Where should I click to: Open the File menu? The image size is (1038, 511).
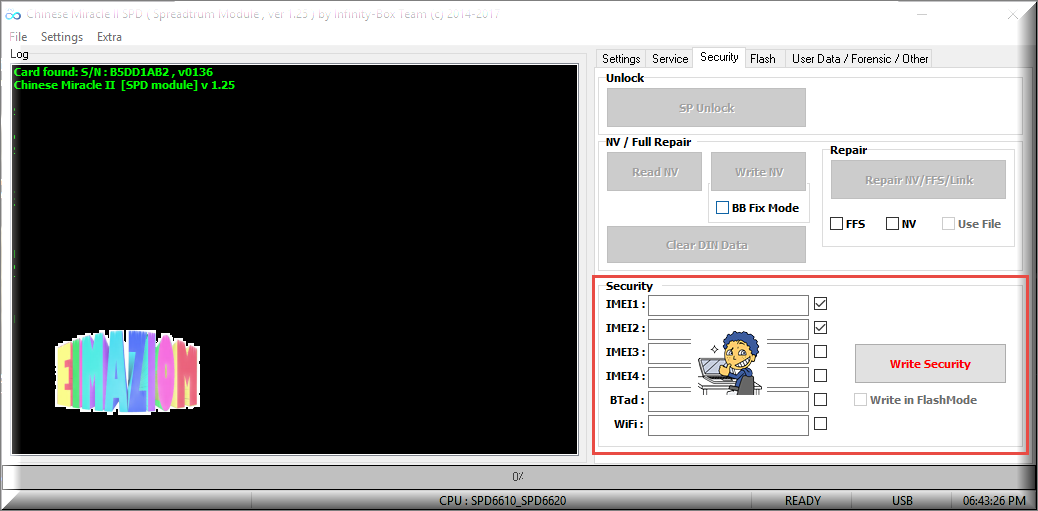click(18, 37)
